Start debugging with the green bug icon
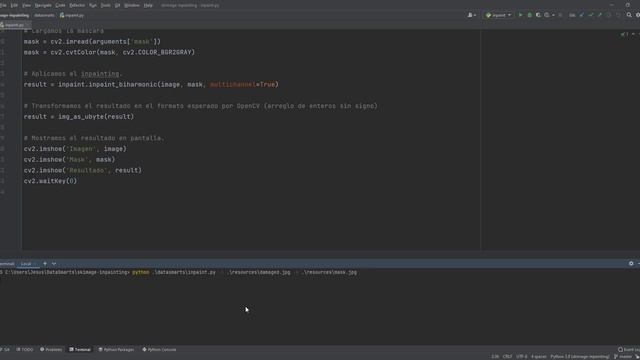The width and height of the screenshot is (640, 360). (x=529, y=15)
